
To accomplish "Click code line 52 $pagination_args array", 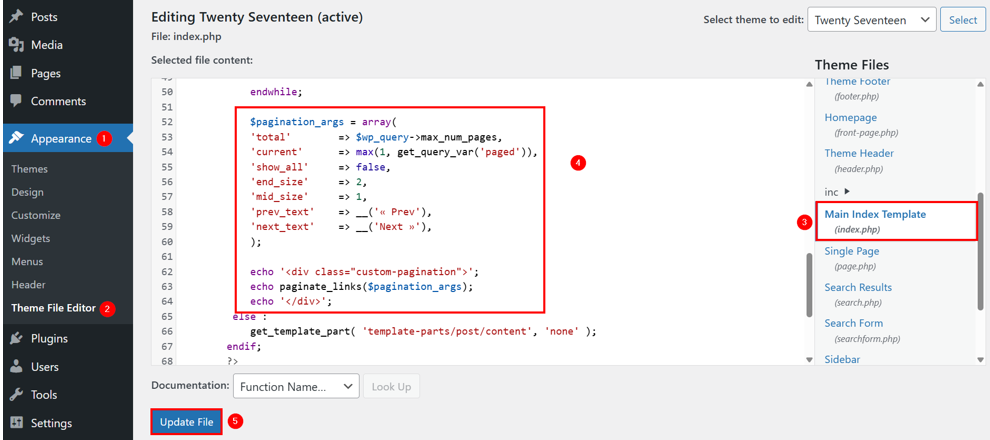I will [322, 122].
